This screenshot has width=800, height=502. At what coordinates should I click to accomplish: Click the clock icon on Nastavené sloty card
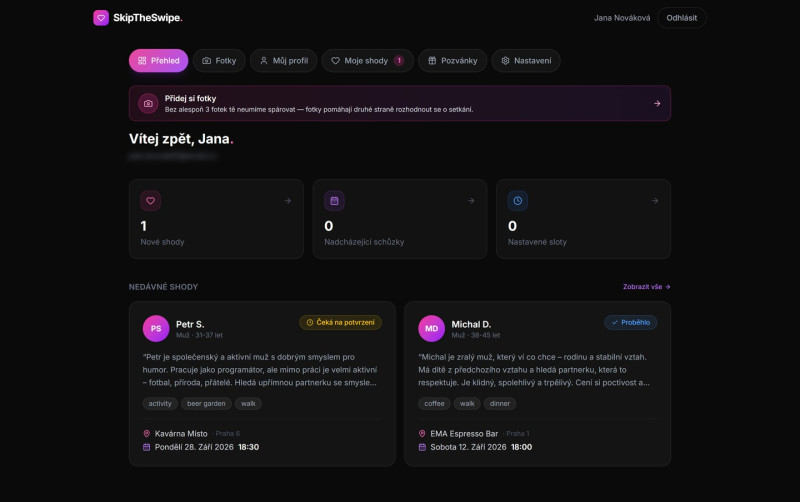pyautogui.click(x=518, y=201)
